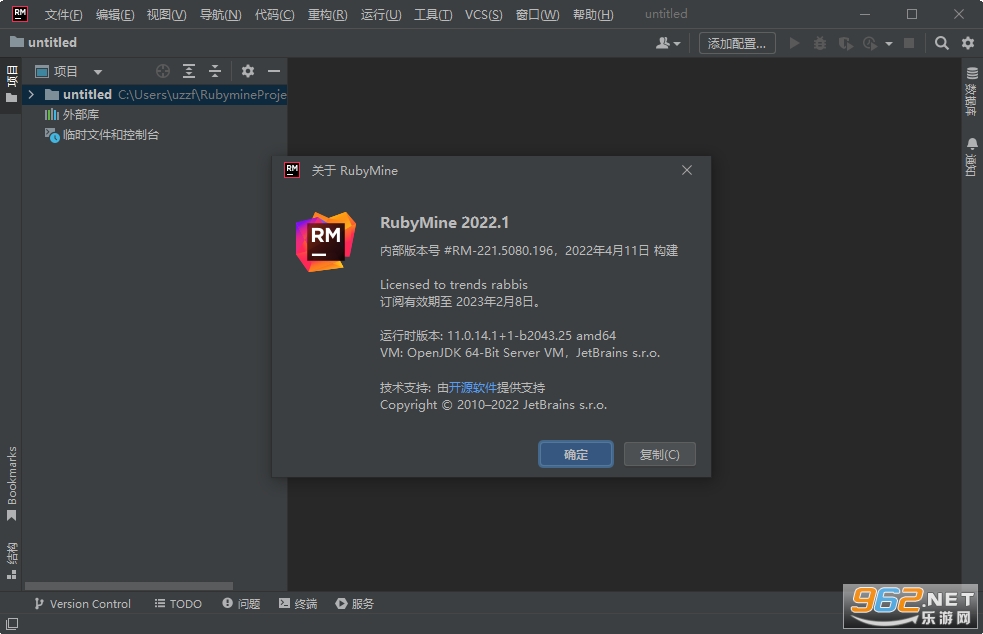
Task: Click the 订阅有效期至 2023年2月8日 line
Action: (460, 302)
